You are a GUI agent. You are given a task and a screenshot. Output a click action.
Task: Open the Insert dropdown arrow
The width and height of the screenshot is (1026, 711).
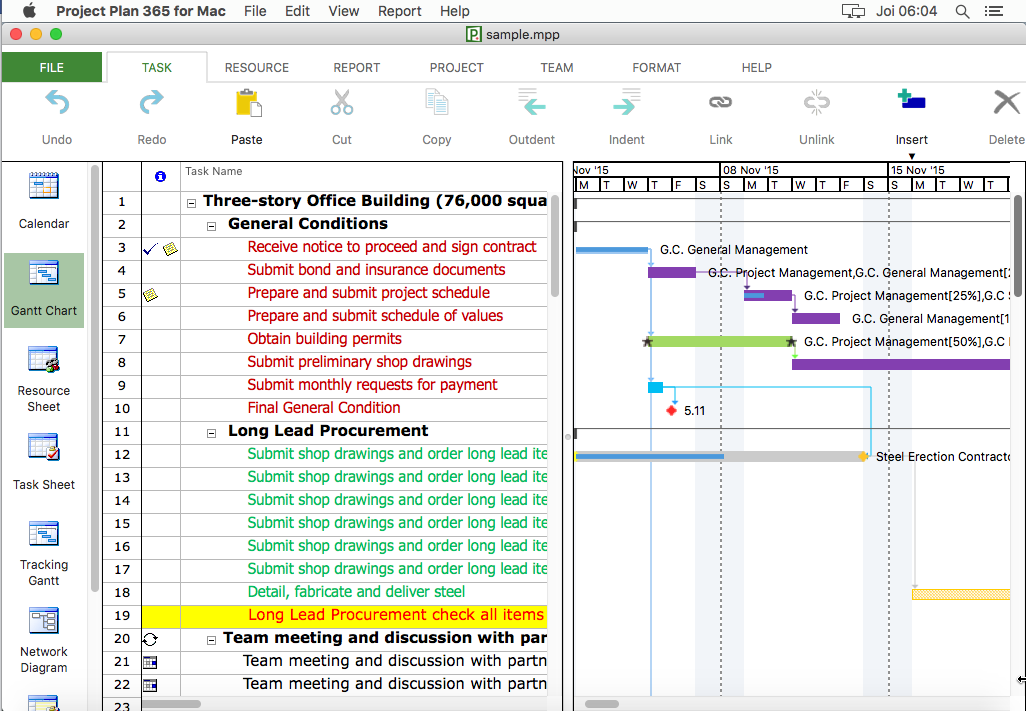[x=911, y=156]
